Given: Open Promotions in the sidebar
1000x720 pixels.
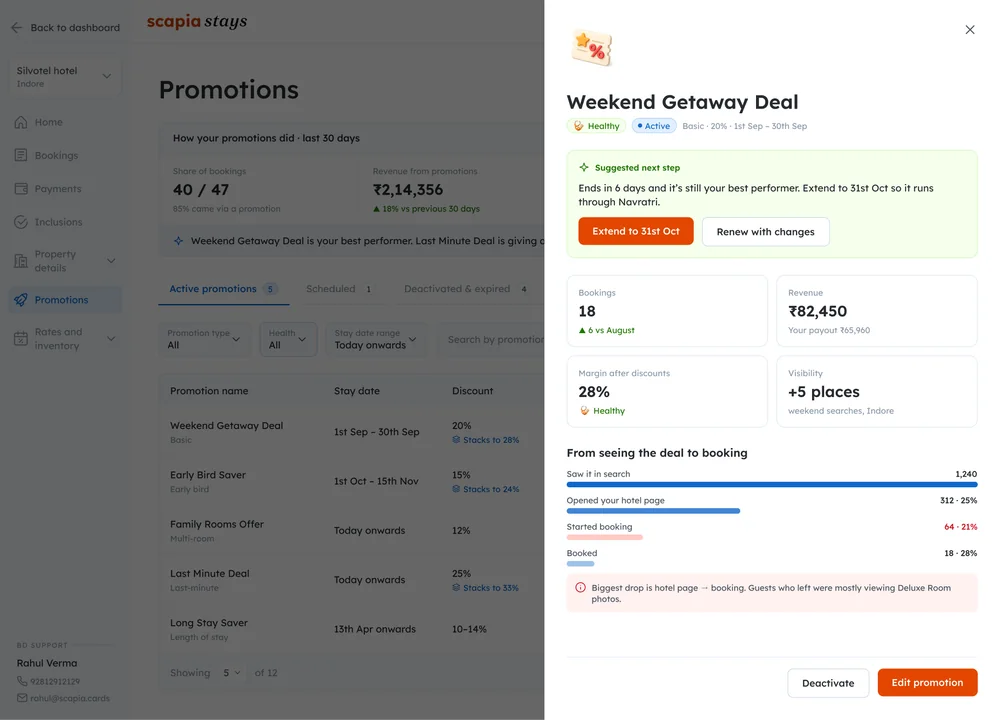Looking at the screenshot, I should [64, 300].
